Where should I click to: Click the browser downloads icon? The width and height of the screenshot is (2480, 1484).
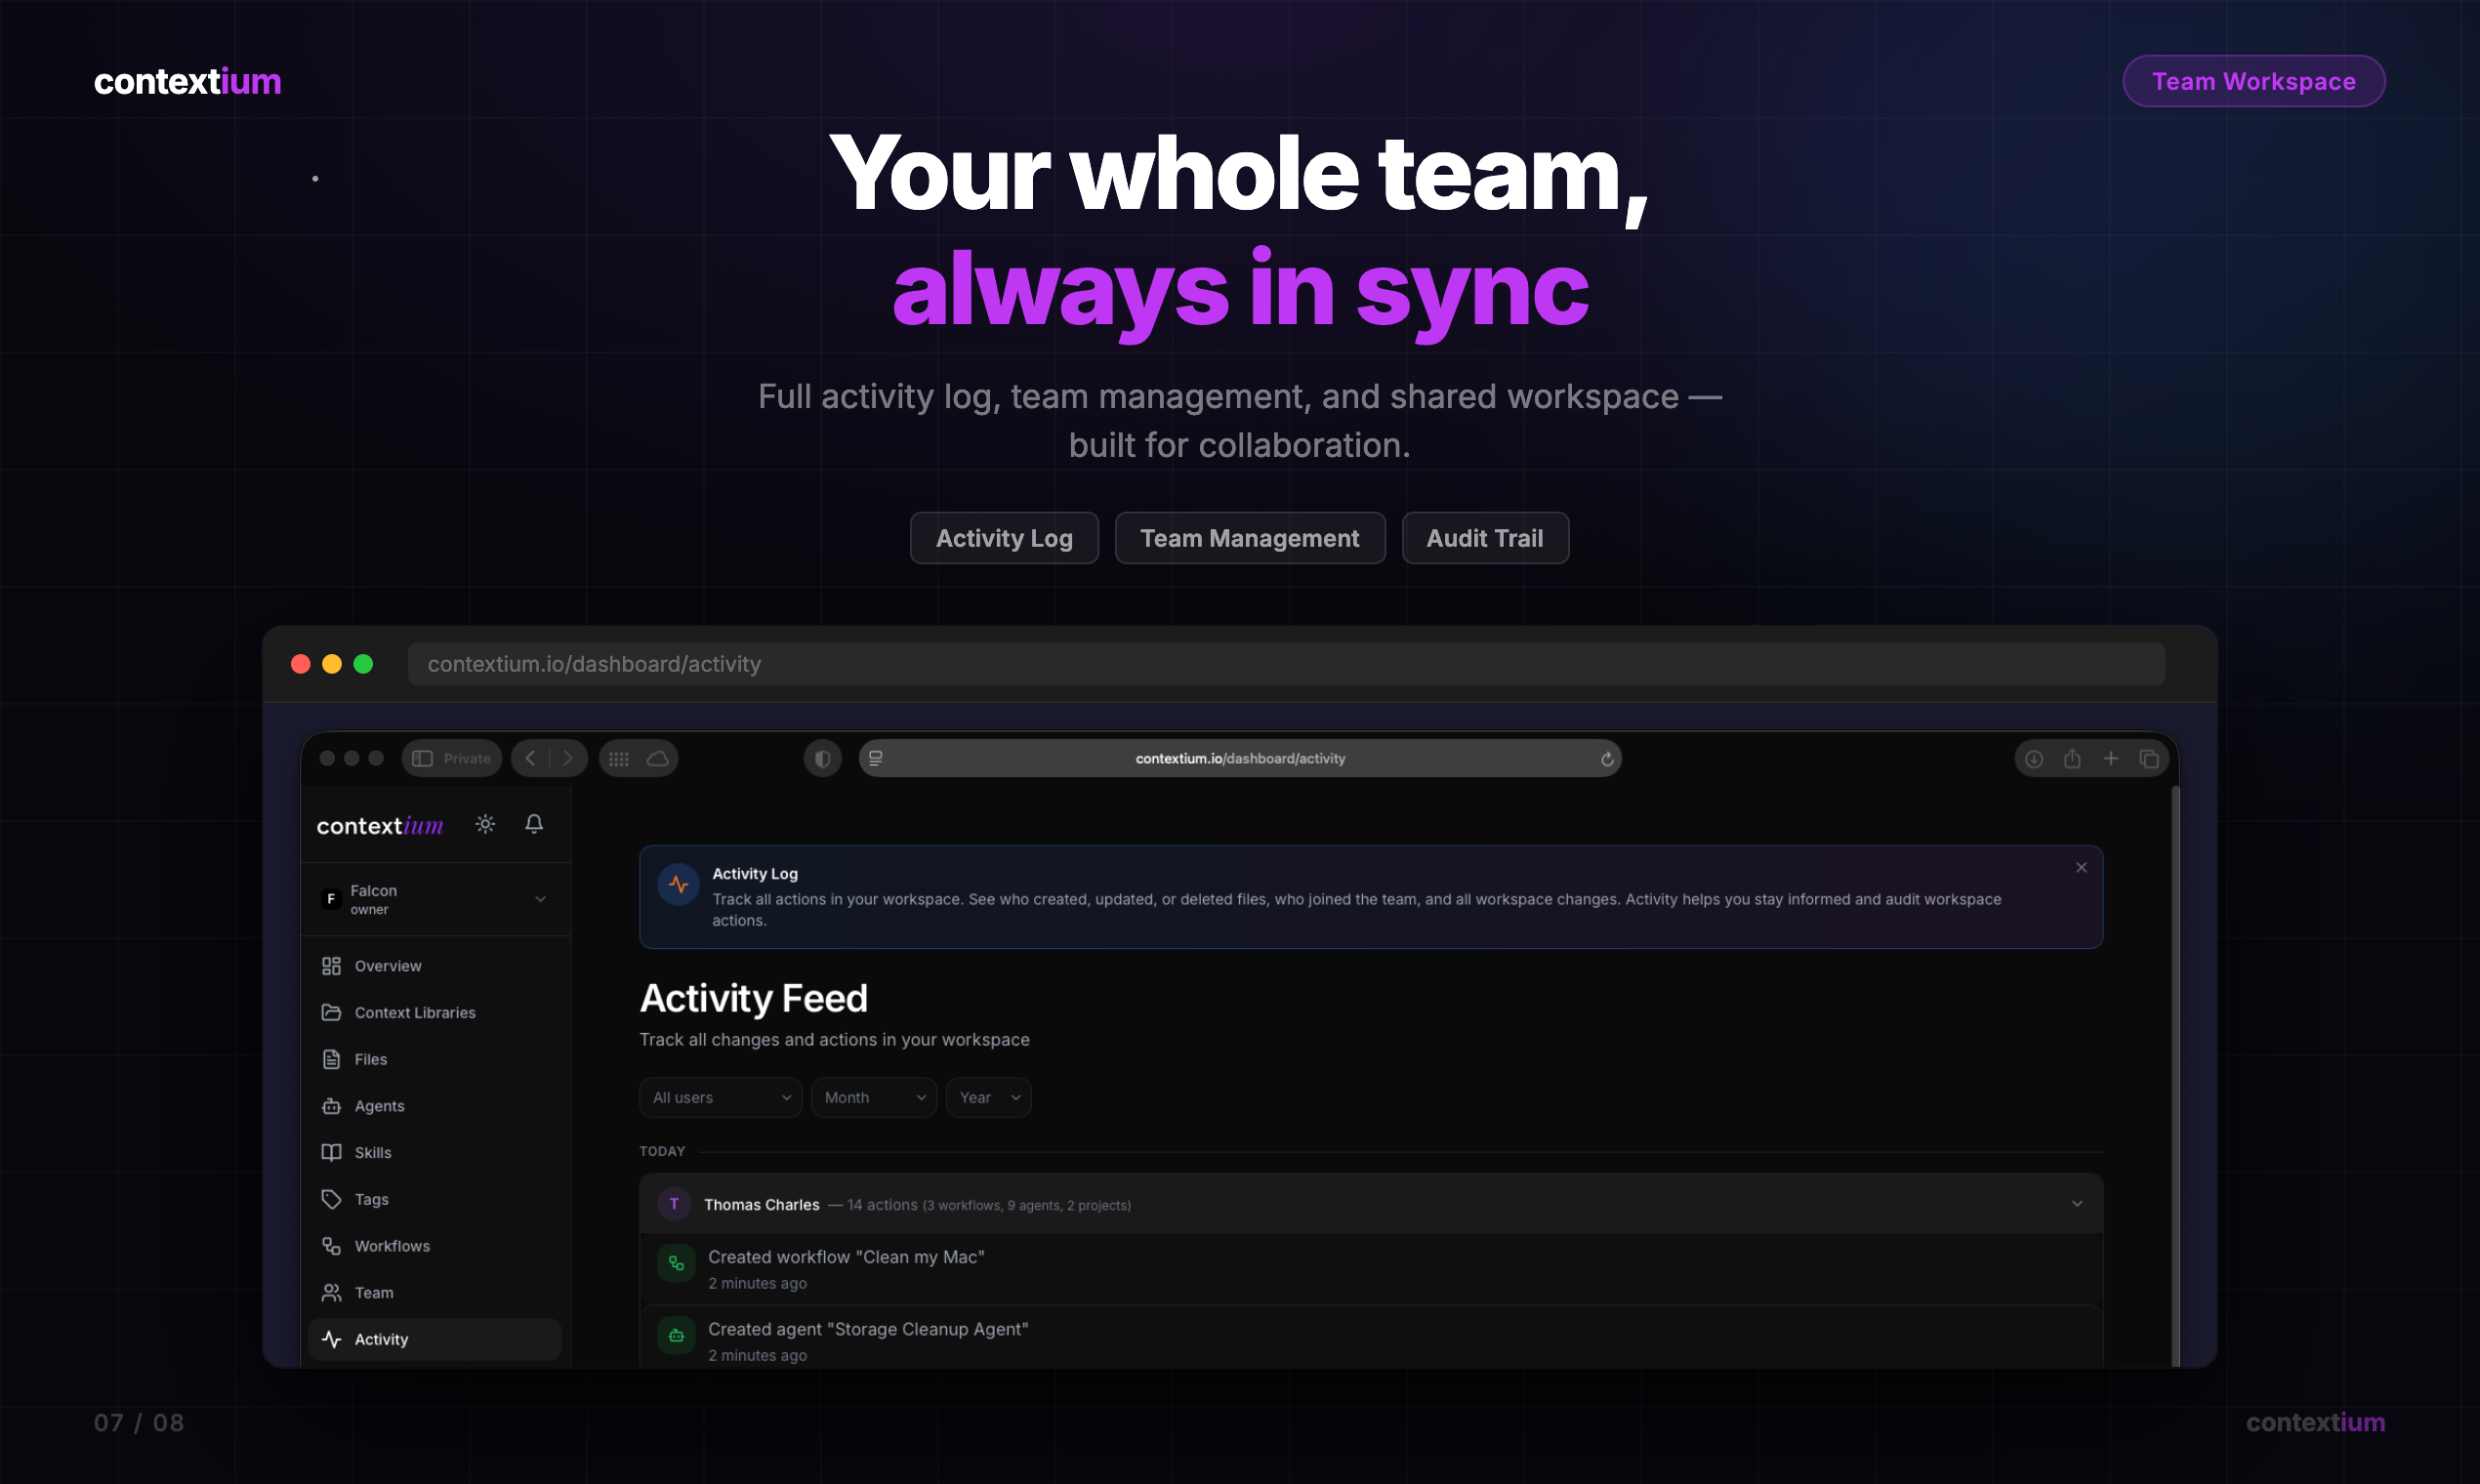pos(2034,759)
